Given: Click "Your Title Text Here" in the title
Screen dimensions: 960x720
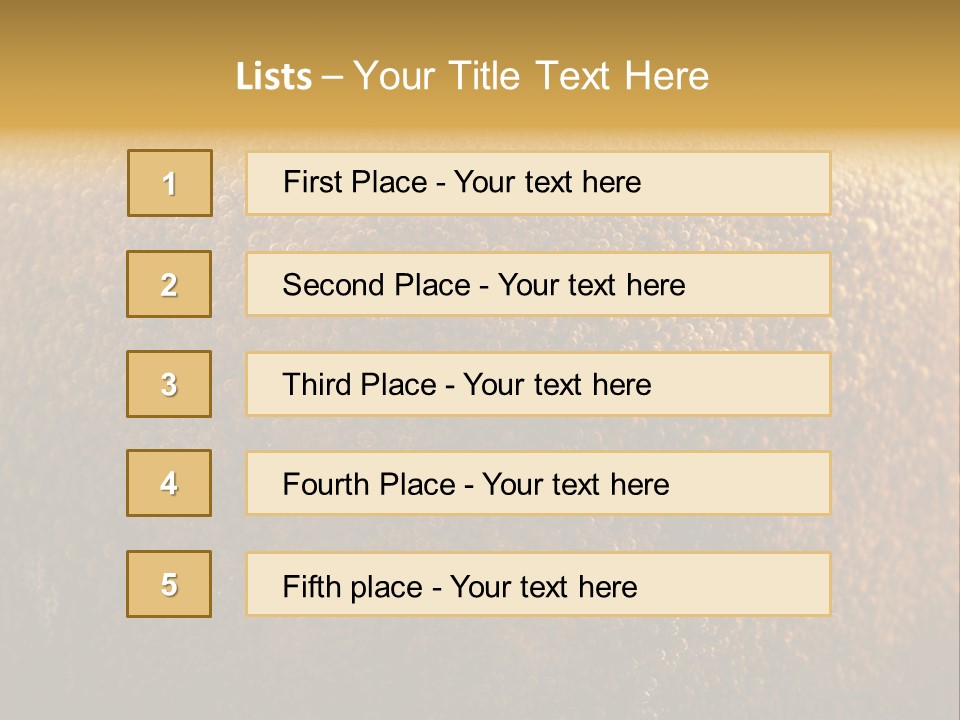Looking at the screenshot, I should tap(531, 76).
